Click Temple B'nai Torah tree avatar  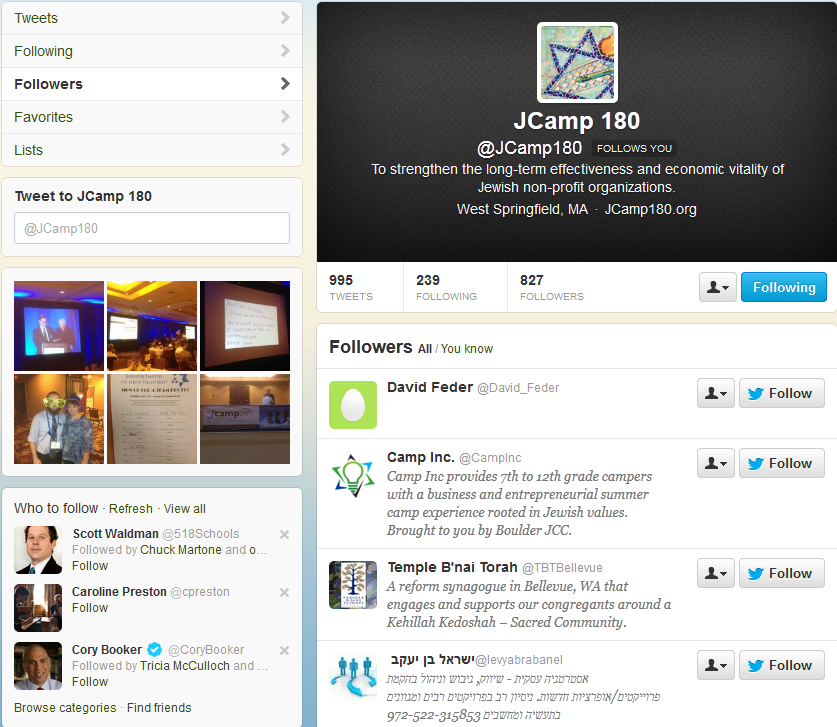pos(353,585)
